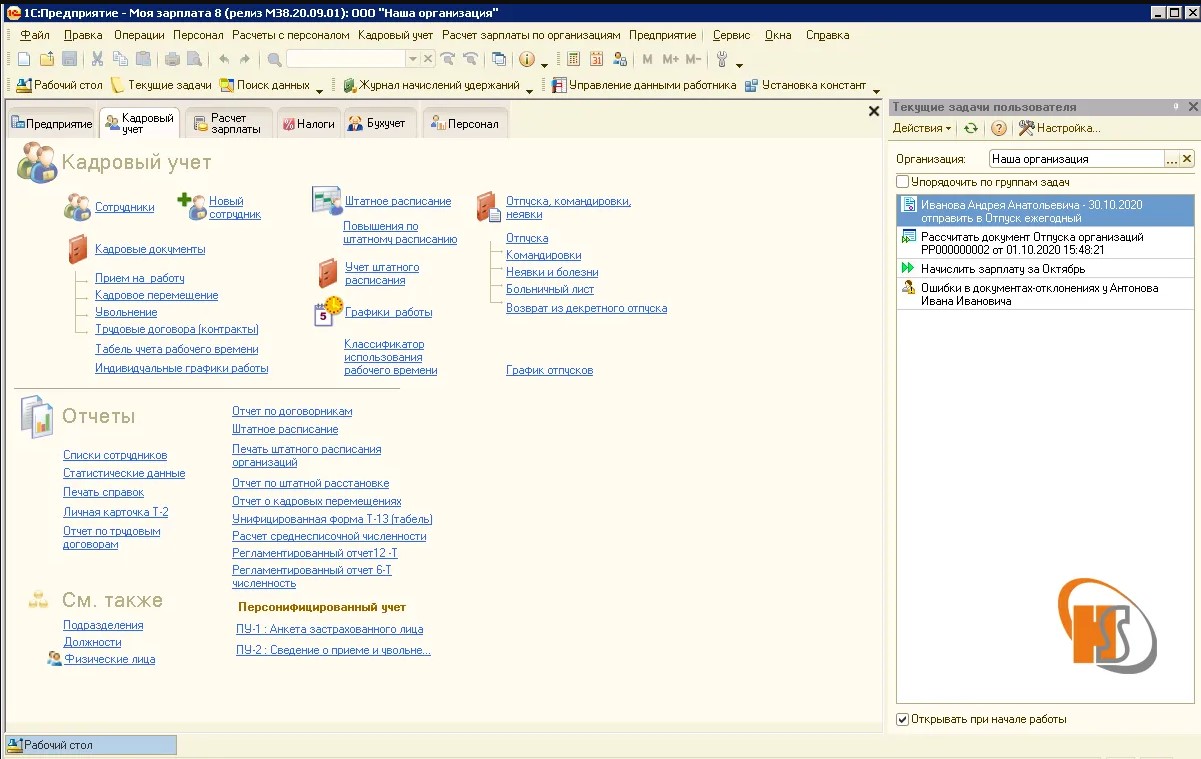Open the Файл menu
The width and height of the screenshot is (1201, 759).
click(35, 35)
